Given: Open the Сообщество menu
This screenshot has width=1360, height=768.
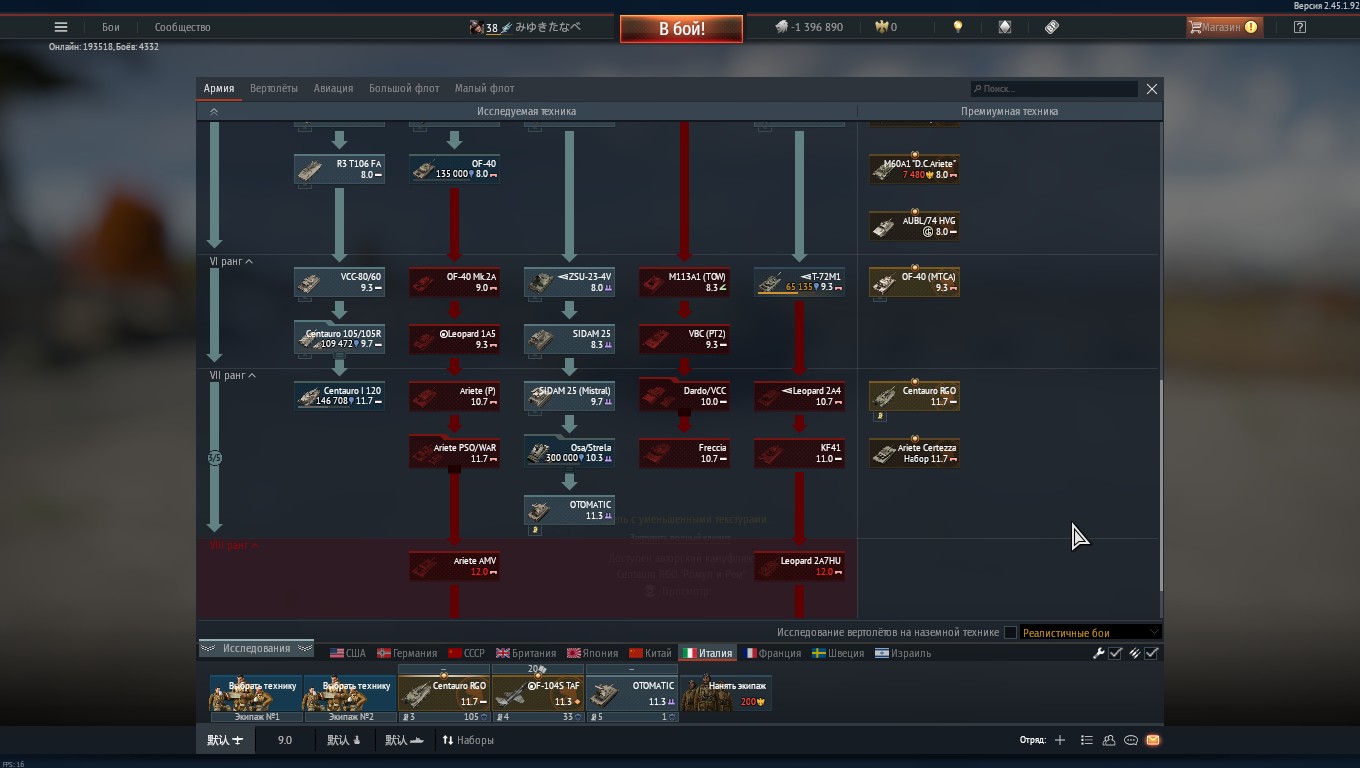Looking at the screenshot, I should (x=182, y=27).
